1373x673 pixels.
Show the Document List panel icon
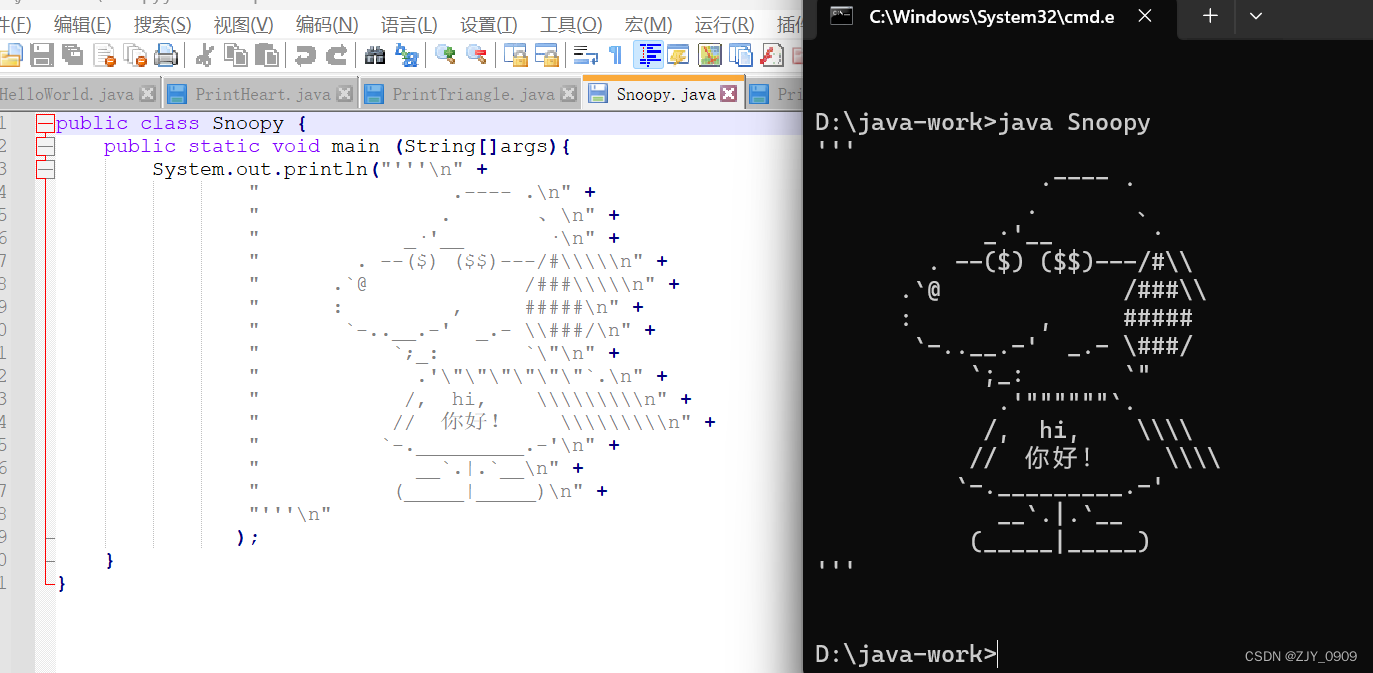741,55
